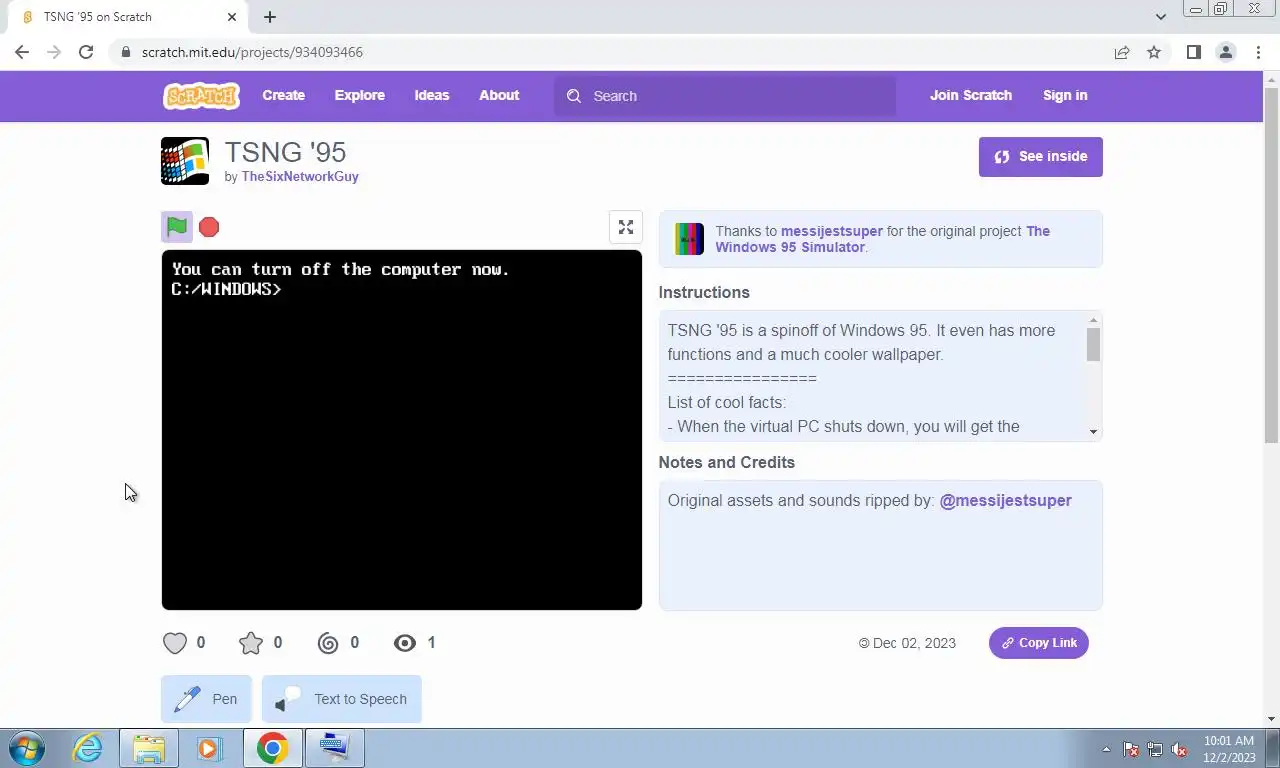Open Windows Media Player from the taskbar
The image size is (1280, 768).
pos(209,748)
